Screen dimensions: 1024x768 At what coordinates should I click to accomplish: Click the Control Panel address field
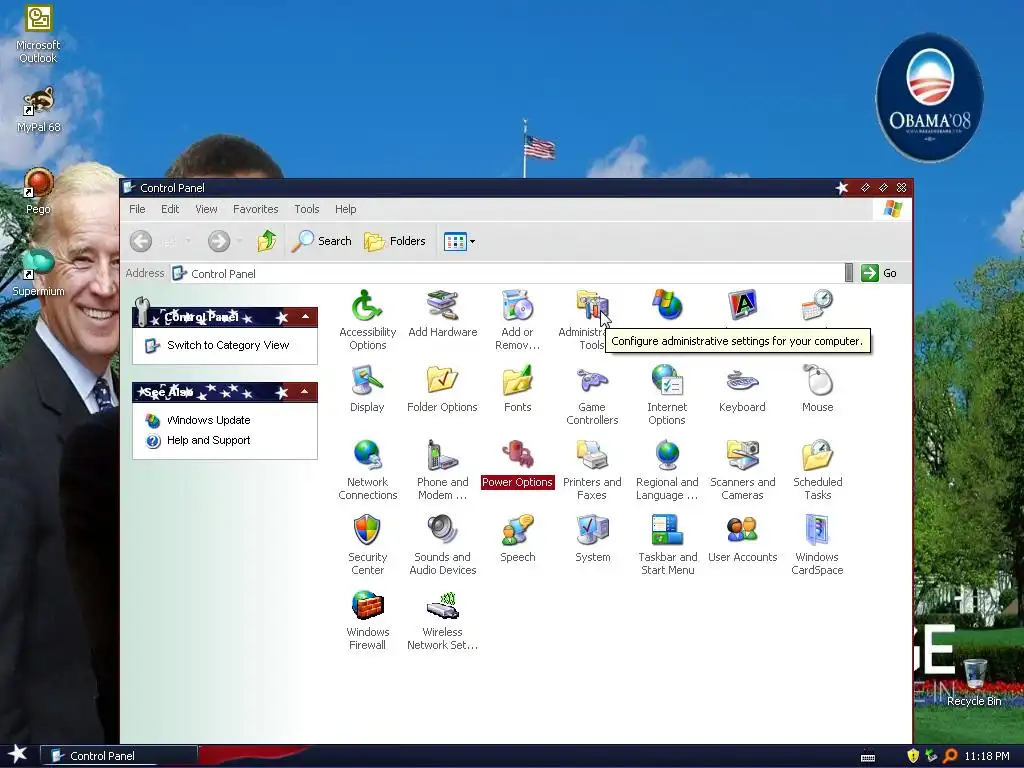click(x=507, y=274)
